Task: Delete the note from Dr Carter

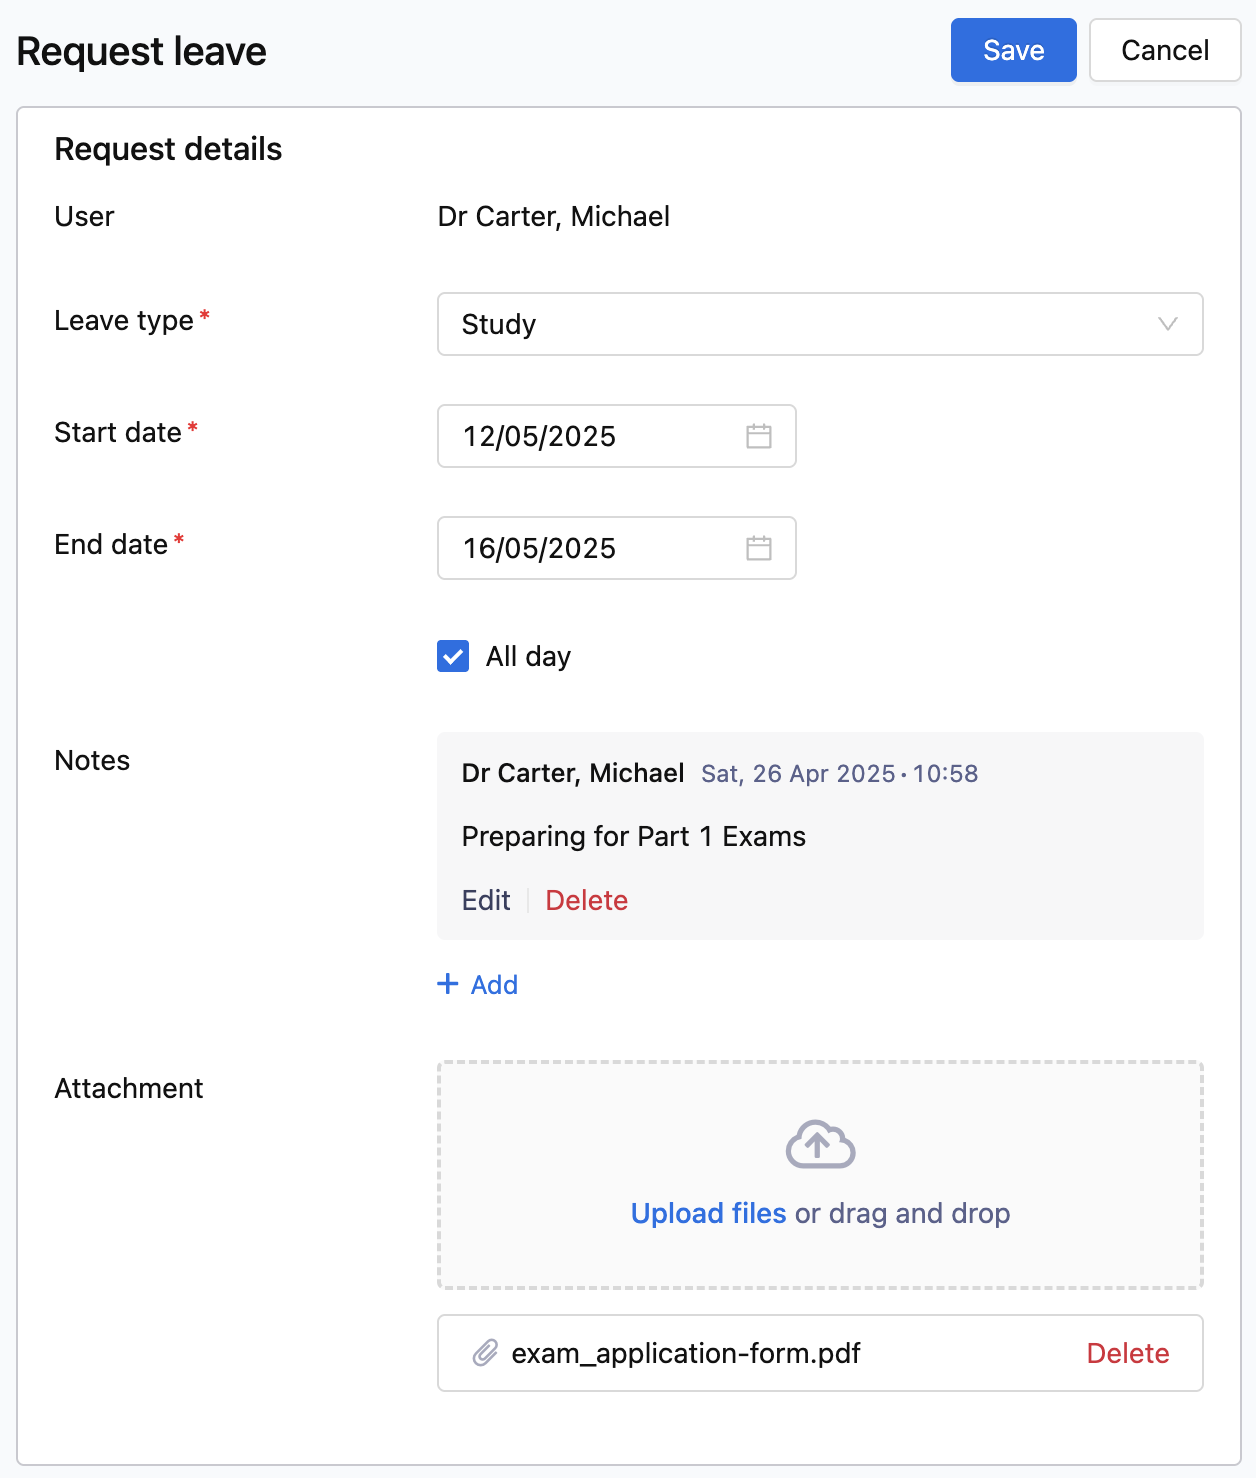Action: click(587, 900)
